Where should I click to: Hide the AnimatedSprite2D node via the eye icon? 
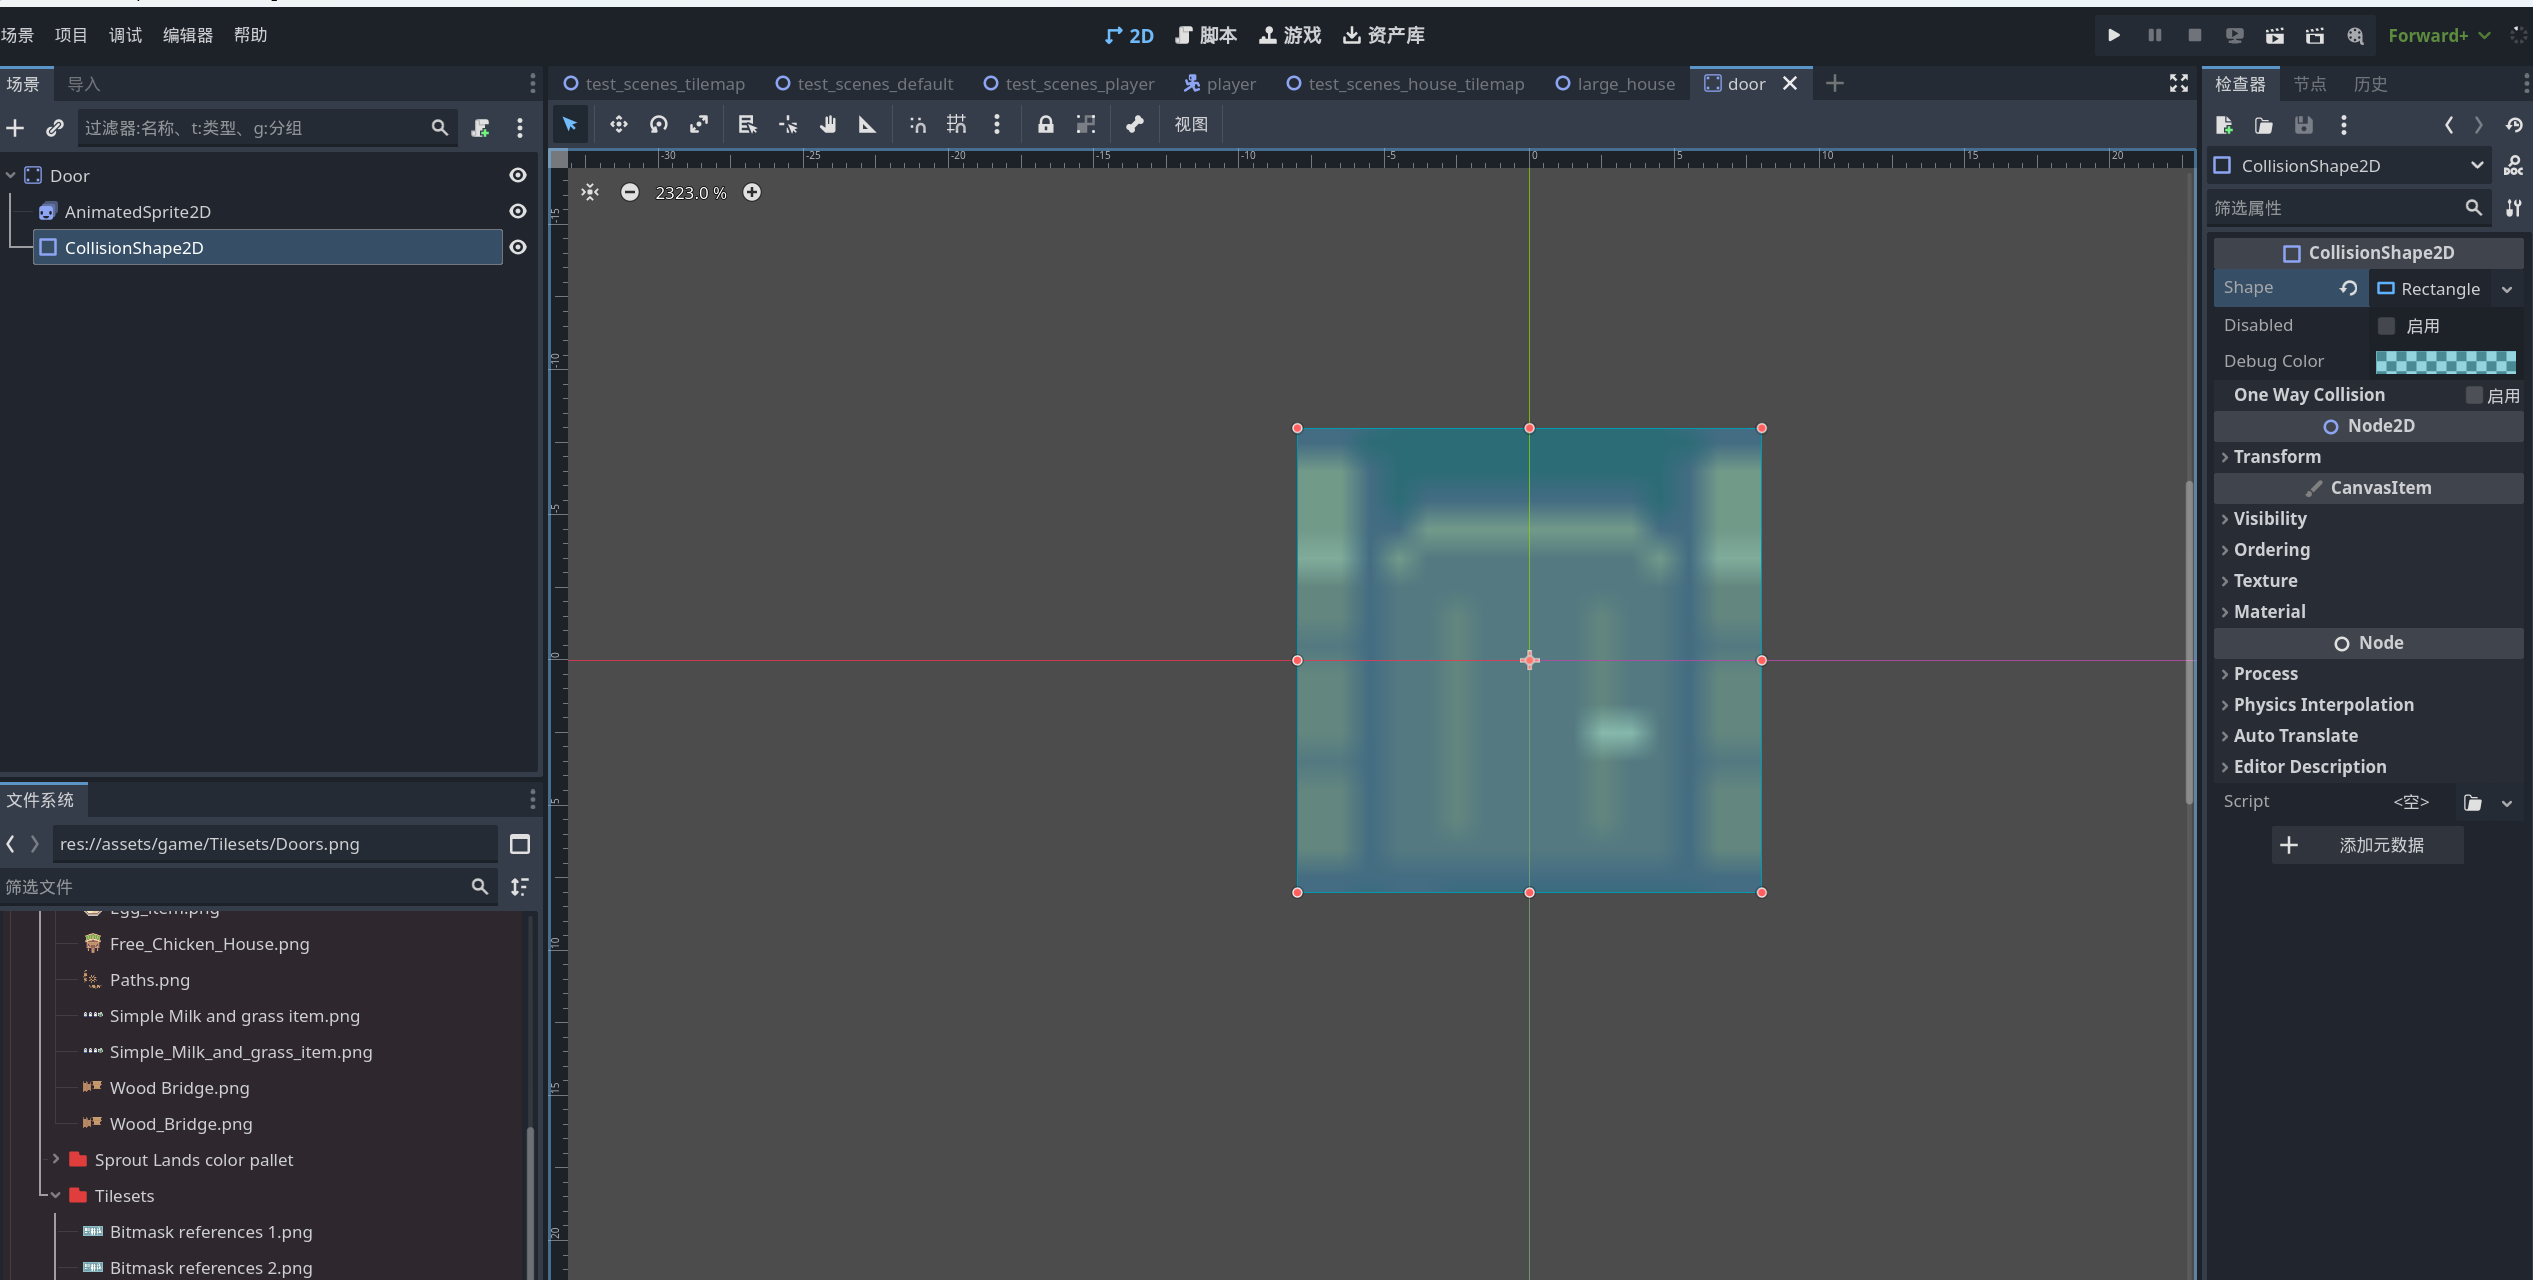518,211
